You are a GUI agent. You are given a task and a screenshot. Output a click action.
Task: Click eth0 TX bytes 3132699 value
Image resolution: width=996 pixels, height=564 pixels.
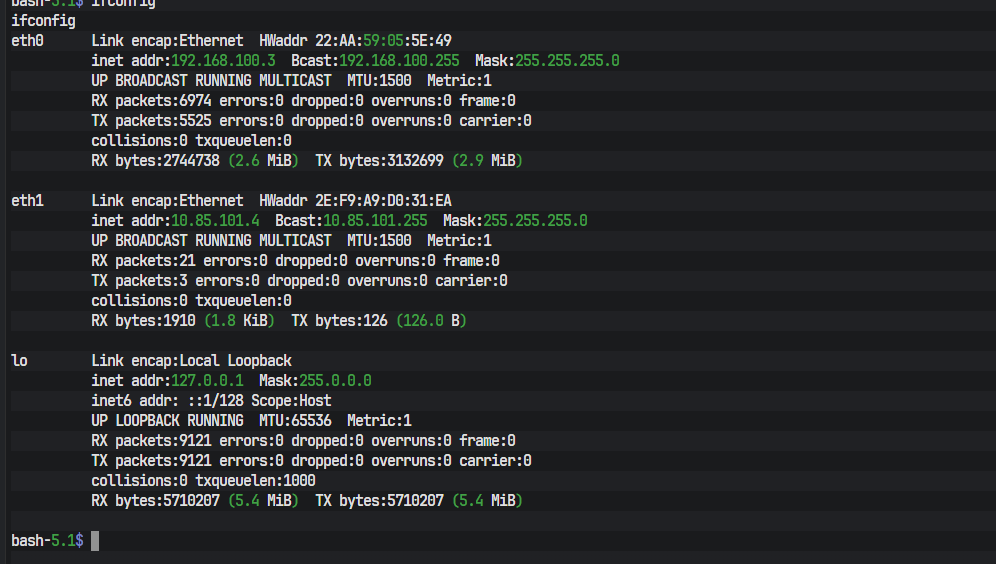pyautogui.click(x=415, y=161)
